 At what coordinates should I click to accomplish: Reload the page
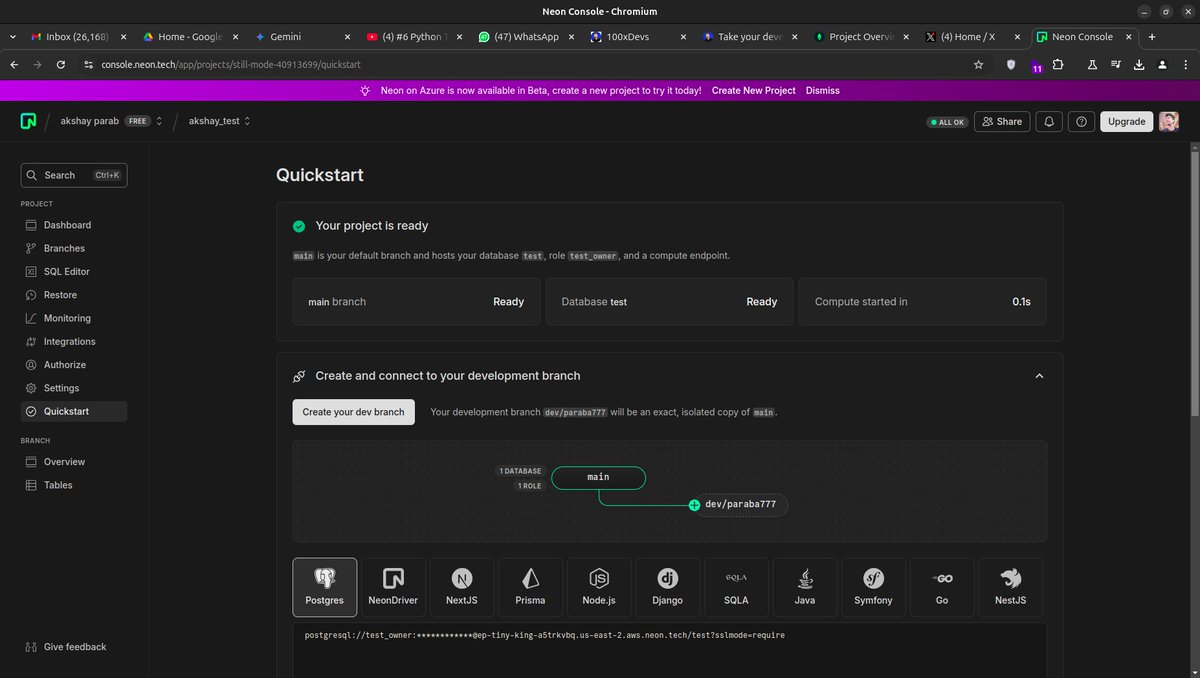pyautogui.click(x=61, y=64)
